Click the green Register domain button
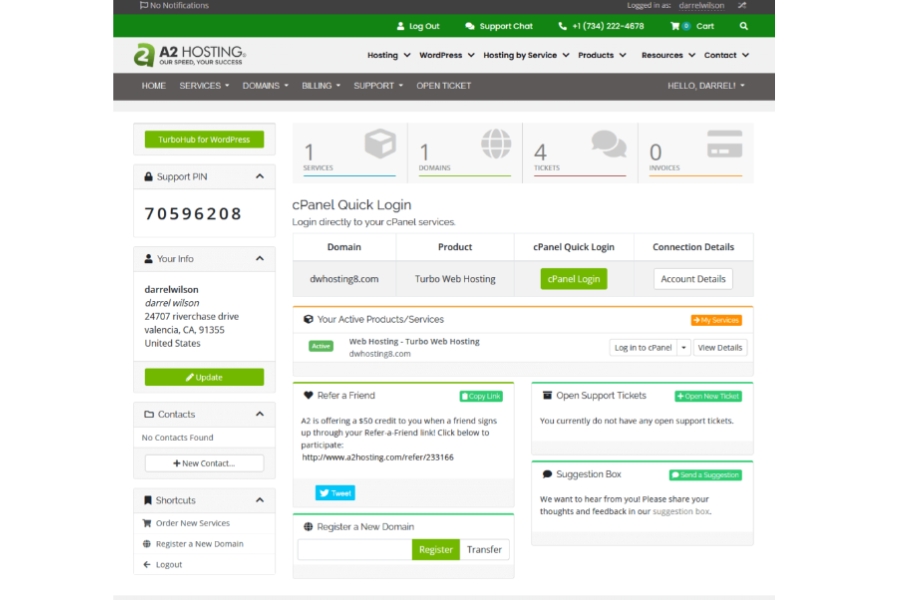Screen dimensions: 900x600 click(x=436, y=549)
